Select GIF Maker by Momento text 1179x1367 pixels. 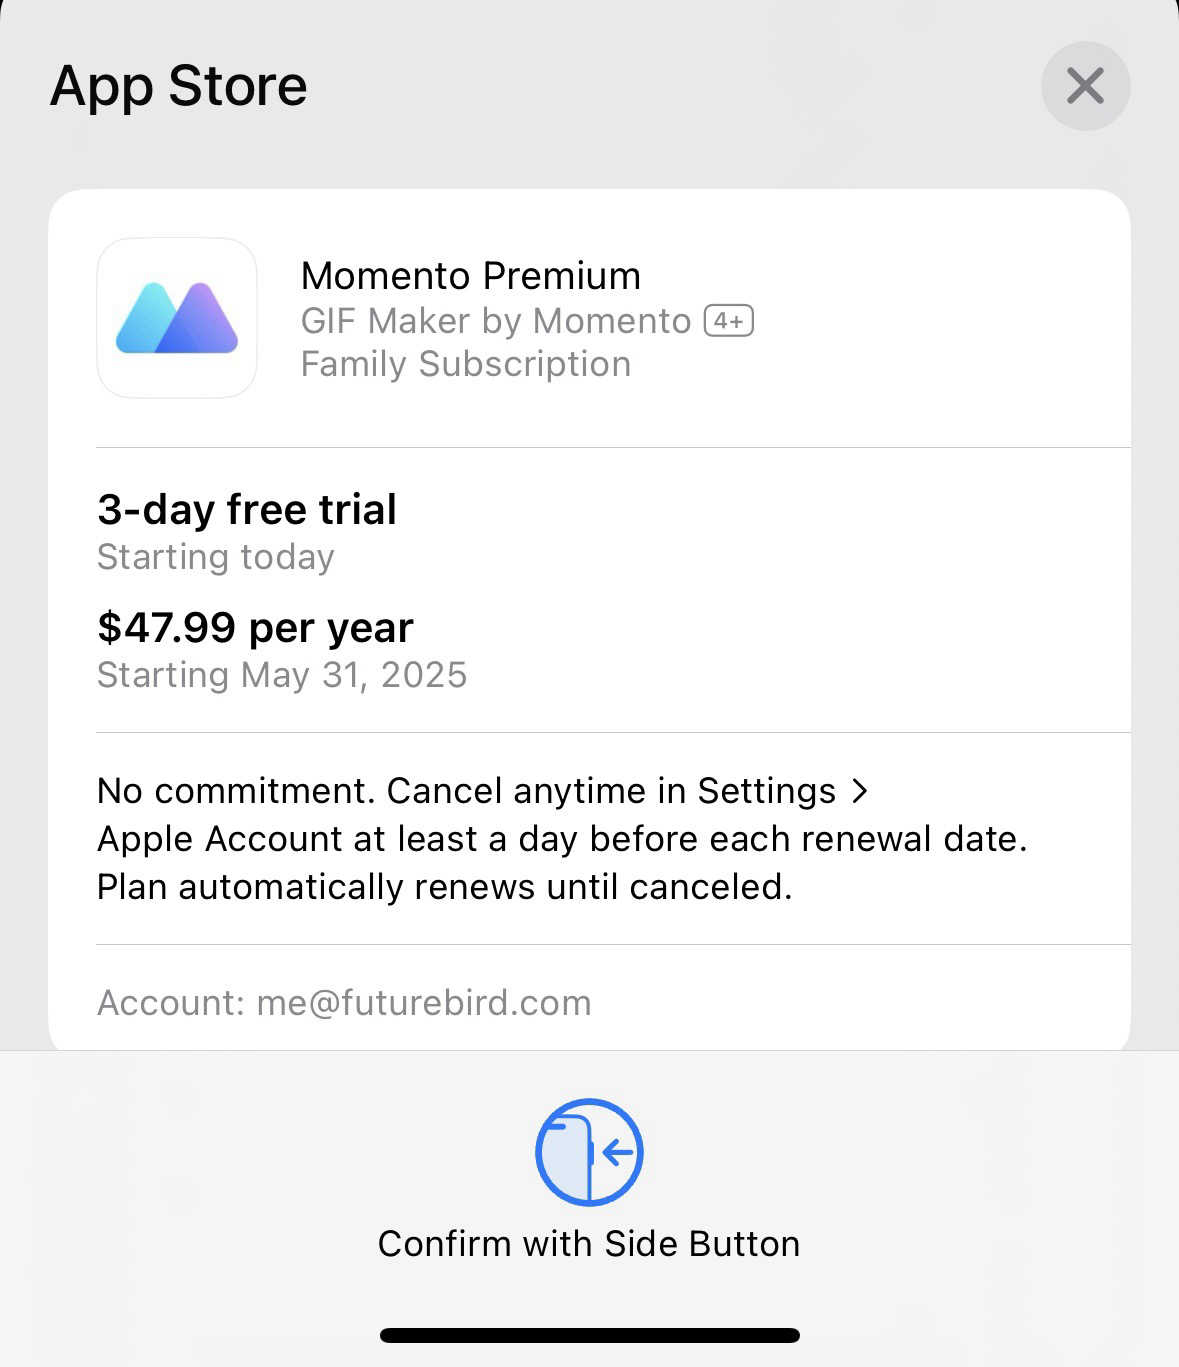point(496,321)
